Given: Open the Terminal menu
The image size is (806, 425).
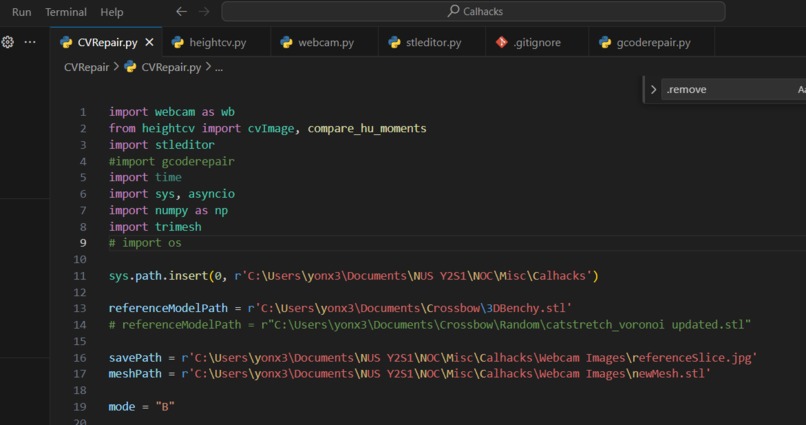Looking at the screenshot, I should (x=66, y=12).
